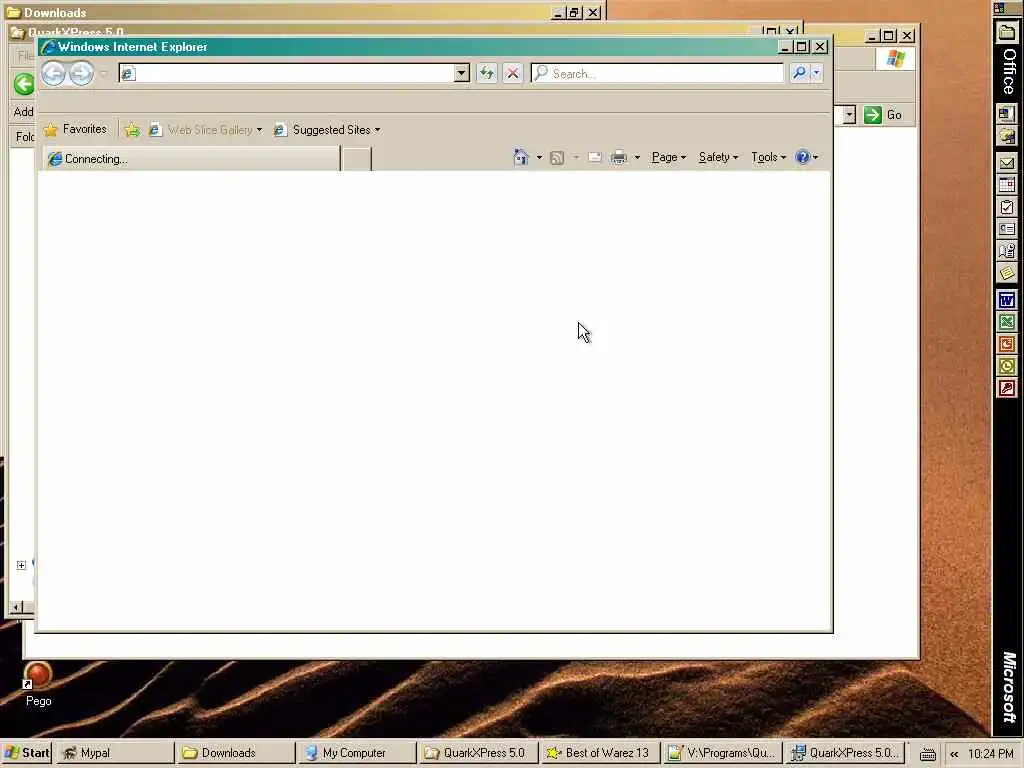Click left scroll arrow in Folders pane
The image size is (1024, 768).
point(17,607)
